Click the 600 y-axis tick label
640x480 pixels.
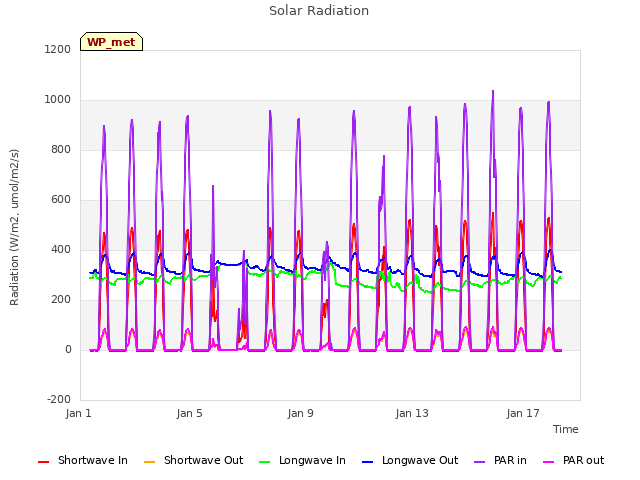coord(61,200)
